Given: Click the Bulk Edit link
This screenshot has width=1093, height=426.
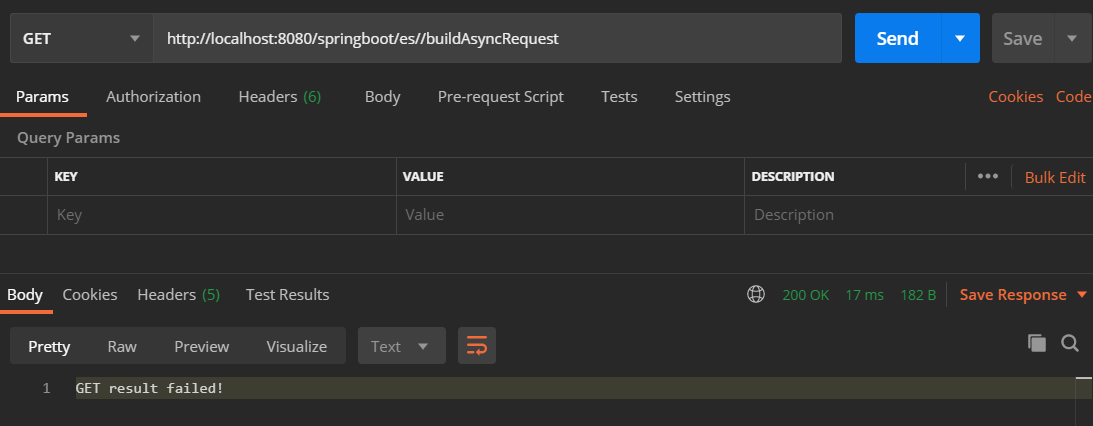Looking at the screenshot, I should pos(1055,177).
